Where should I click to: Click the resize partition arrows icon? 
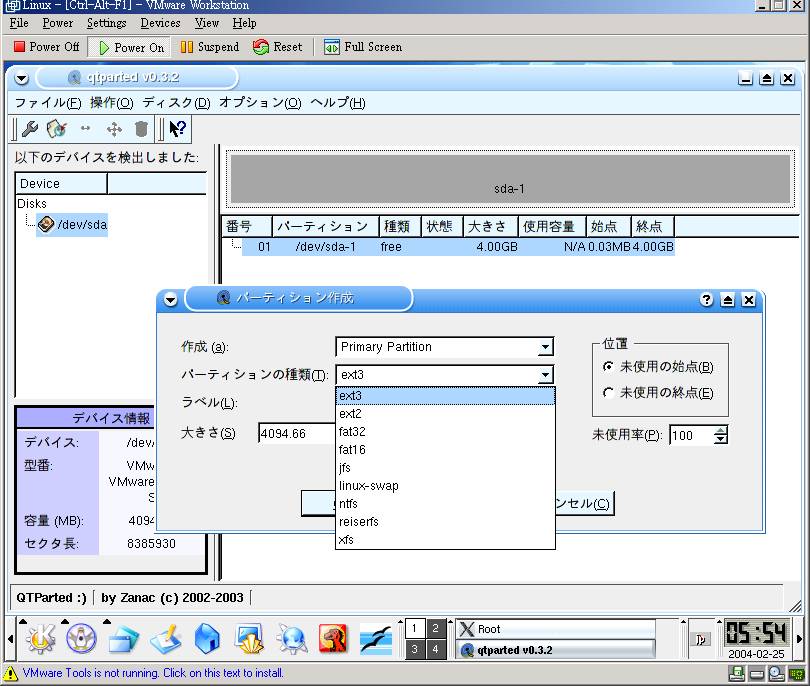pos(86,128)
